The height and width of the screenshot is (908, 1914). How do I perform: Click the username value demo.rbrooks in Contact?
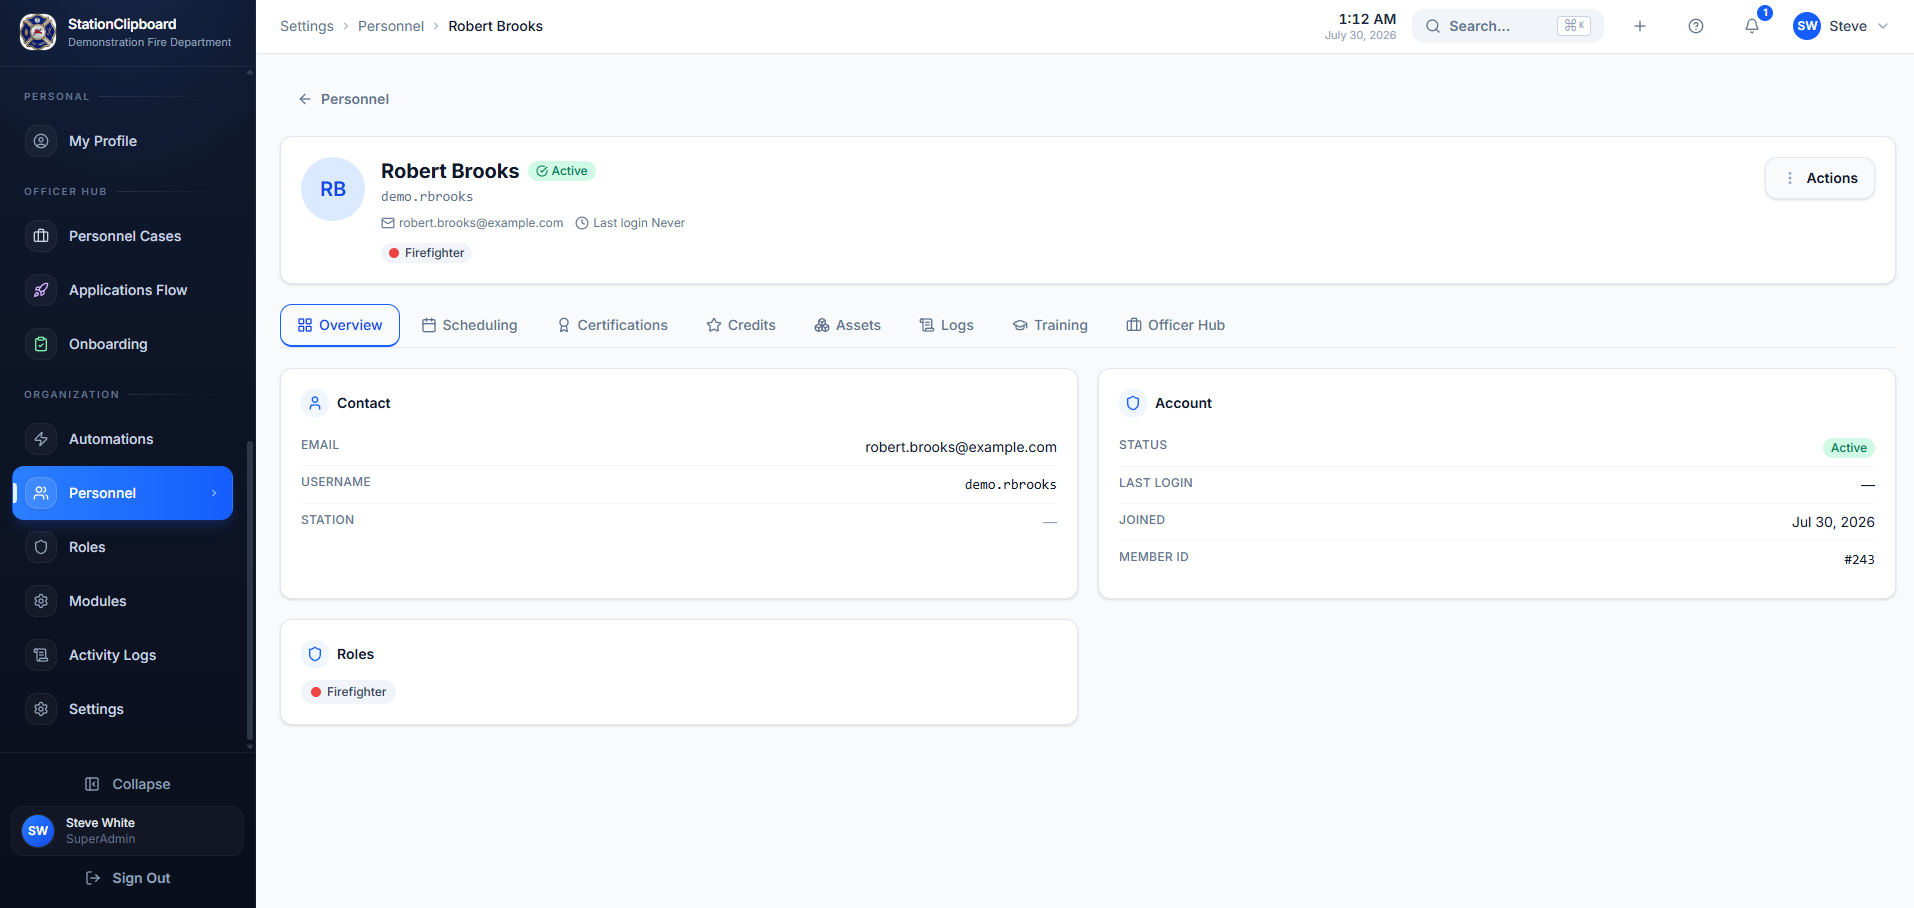(x=1010, y=485)
